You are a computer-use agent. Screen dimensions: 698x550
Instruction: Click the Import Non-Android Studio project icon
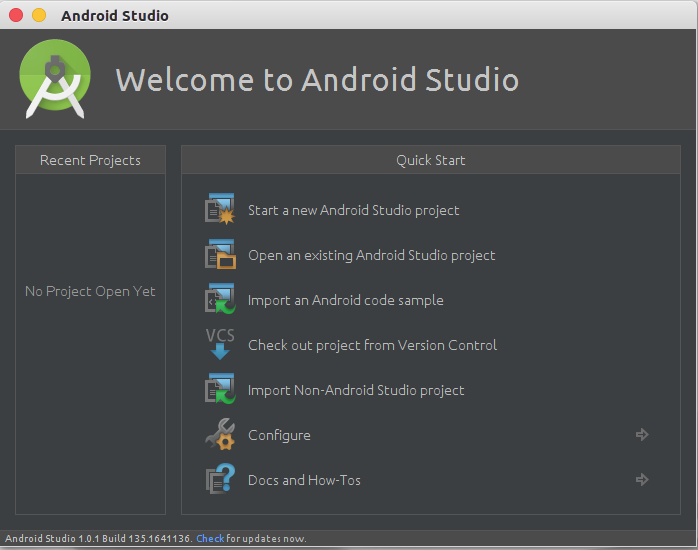[x=220, y=388]
